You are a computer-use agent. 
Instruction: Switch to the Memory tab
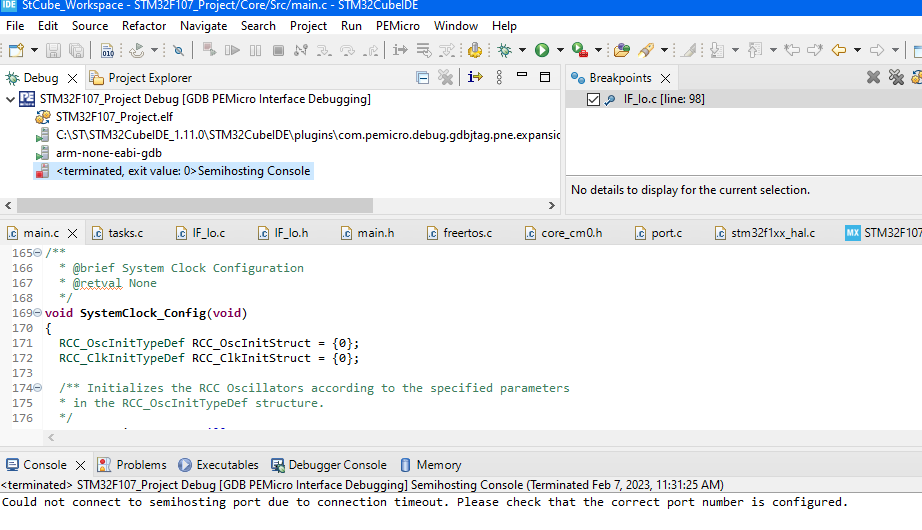point(431,465)
